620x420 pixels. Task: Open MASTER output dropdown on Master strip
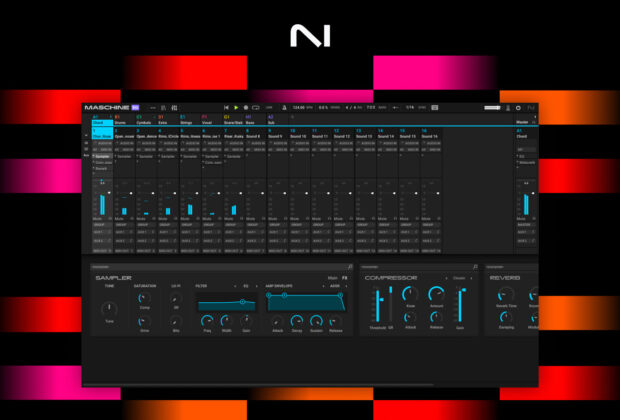(525, 225)
